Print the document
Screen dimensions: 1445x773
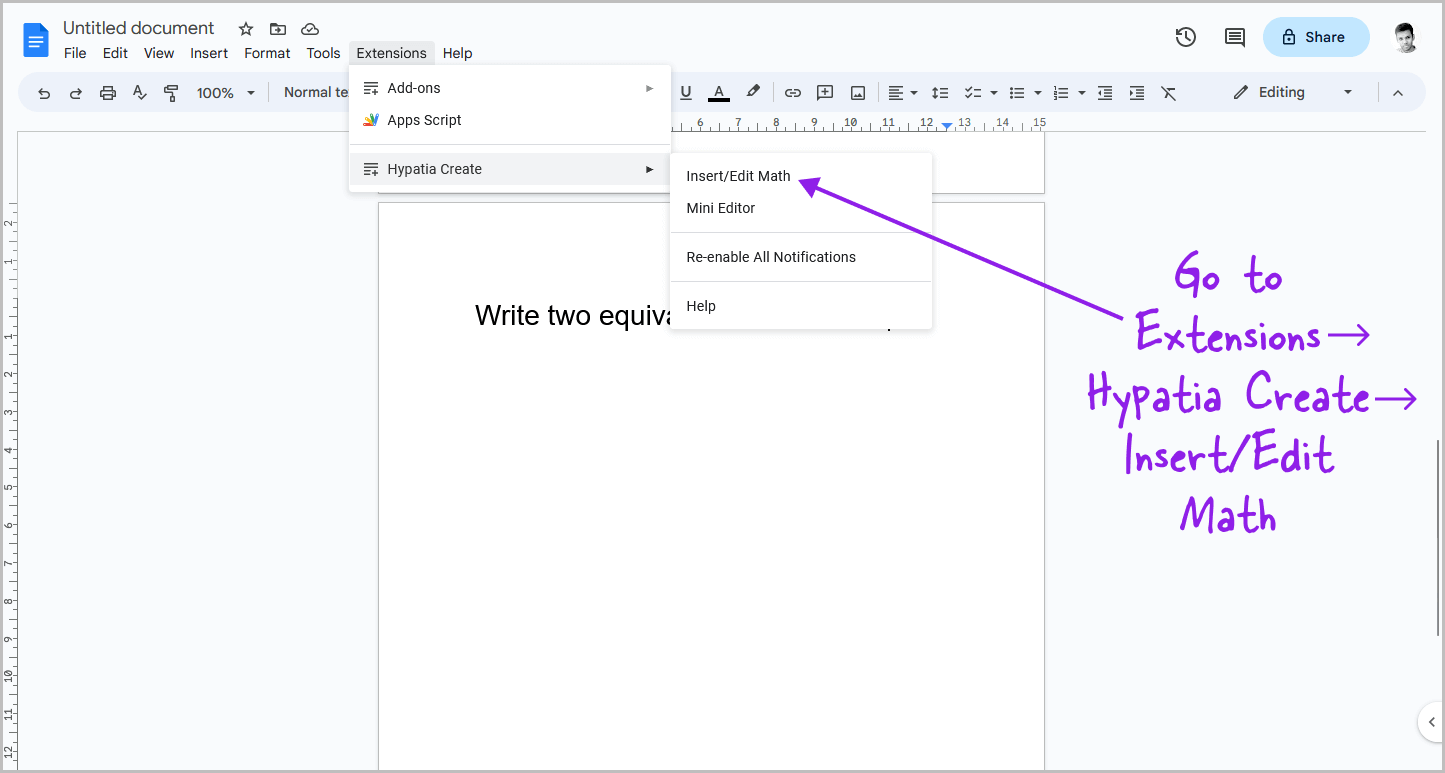click(x=108, y=93)
